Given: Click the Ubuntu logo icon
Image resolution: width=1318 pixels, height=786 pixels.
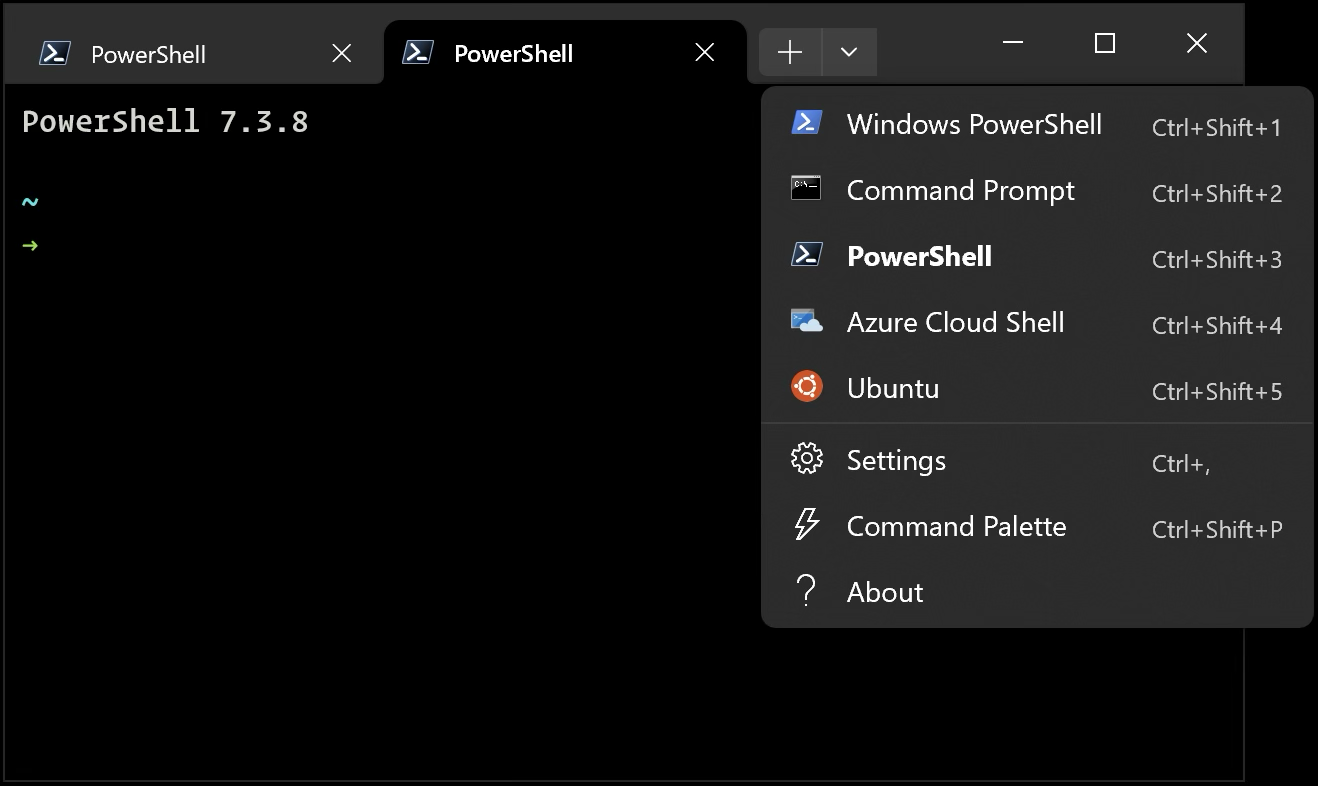Looking at the screenshot, I should [x=806, y=387].
